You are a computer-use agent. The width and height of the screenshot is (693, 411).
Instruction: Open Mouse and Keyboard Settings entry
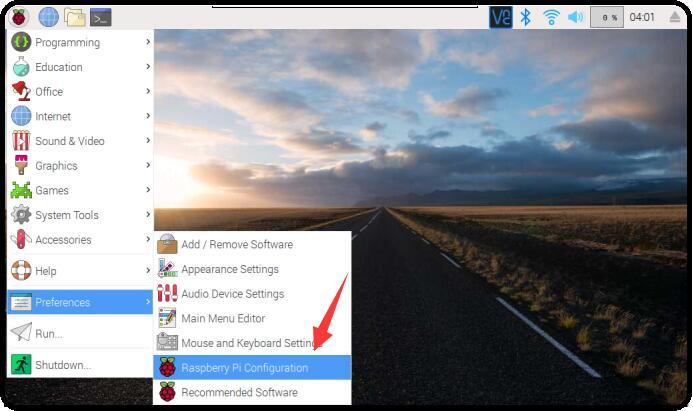(x=252, y=343)
